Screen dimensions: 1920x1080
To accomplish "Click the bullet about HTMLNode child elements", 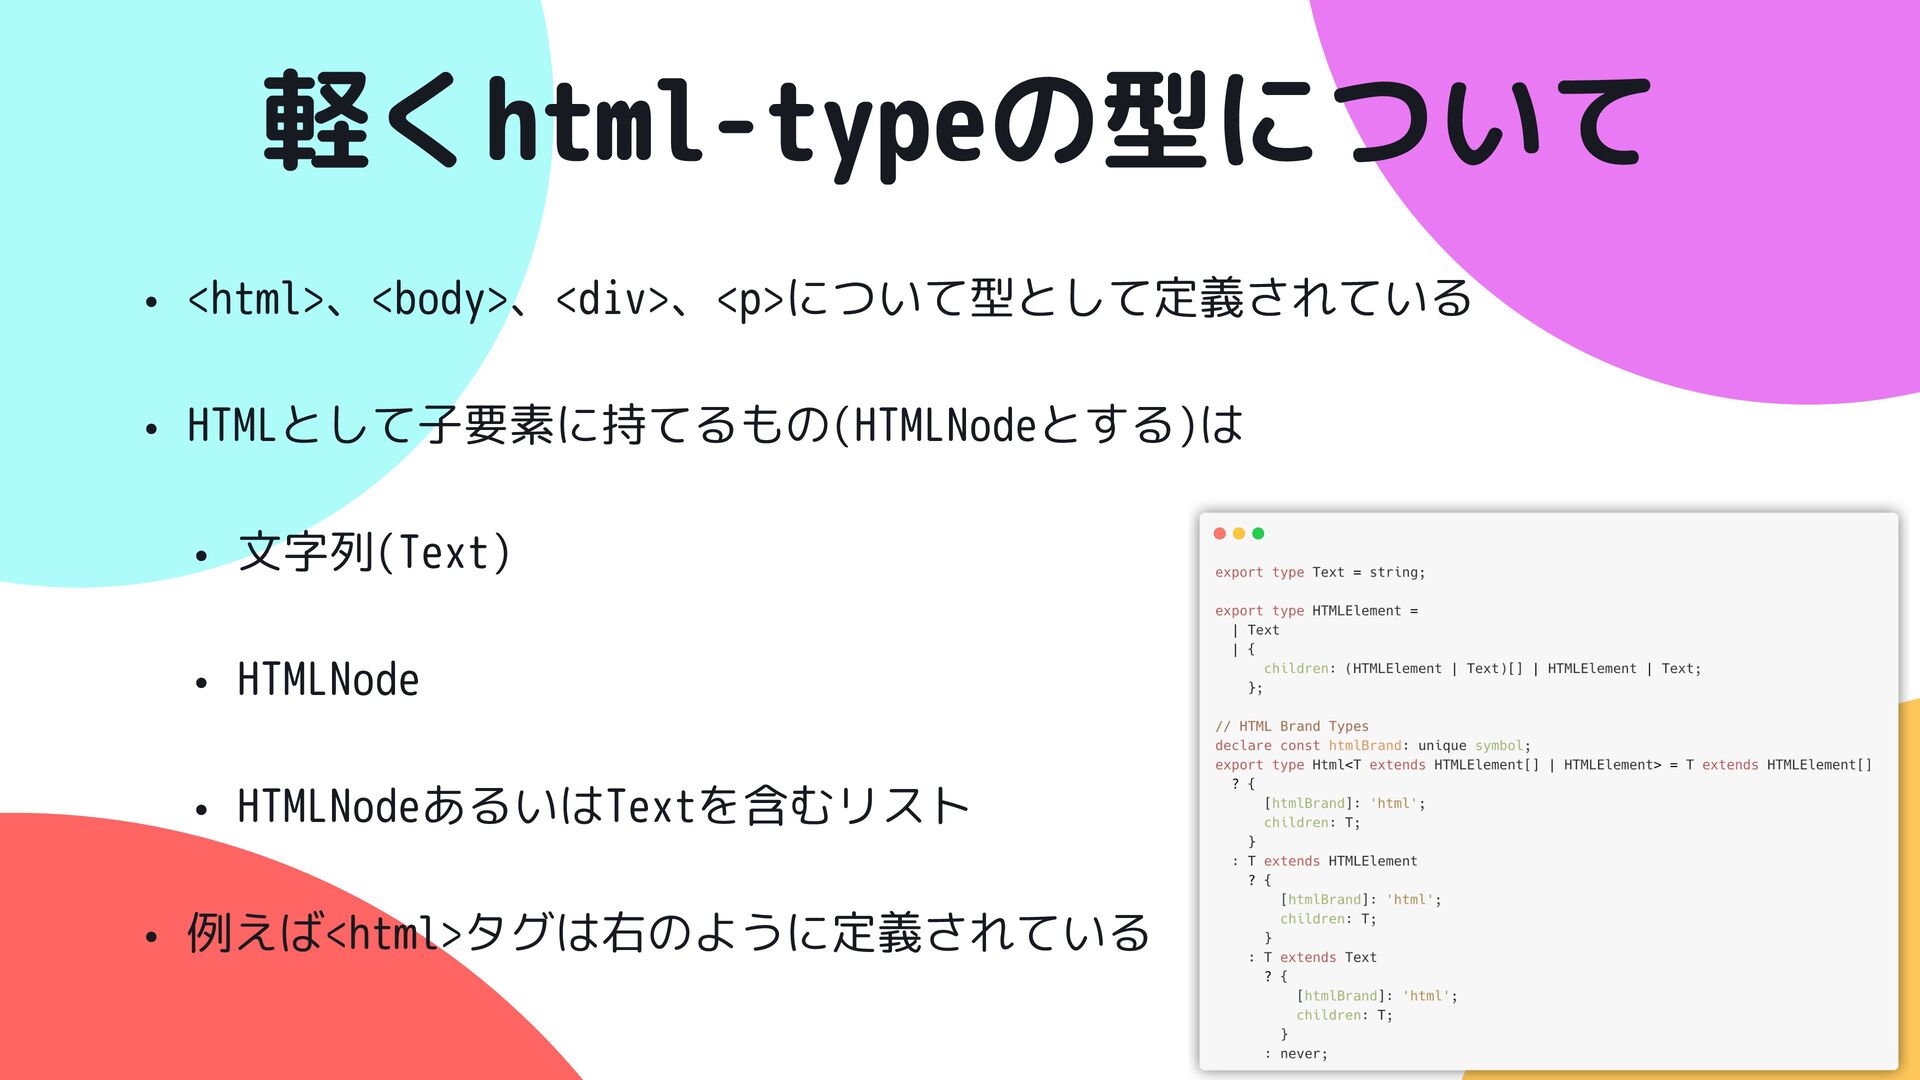I will [714, 425].
